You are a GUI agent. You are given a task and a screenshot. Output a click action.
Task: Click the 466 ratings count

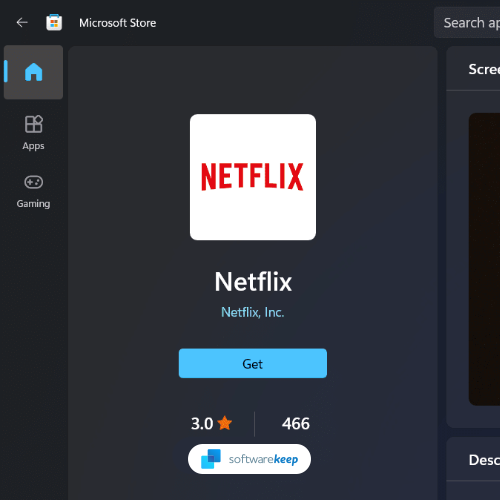296,424
